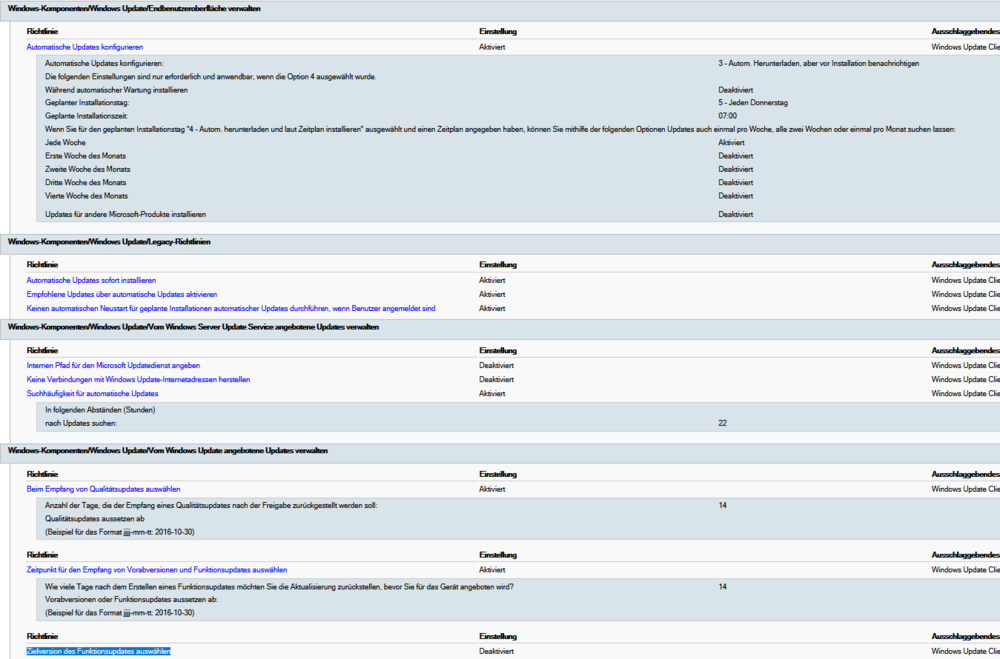Click the '07:00' installation time value
1000x659 pixels.
(x=728, y=116)
